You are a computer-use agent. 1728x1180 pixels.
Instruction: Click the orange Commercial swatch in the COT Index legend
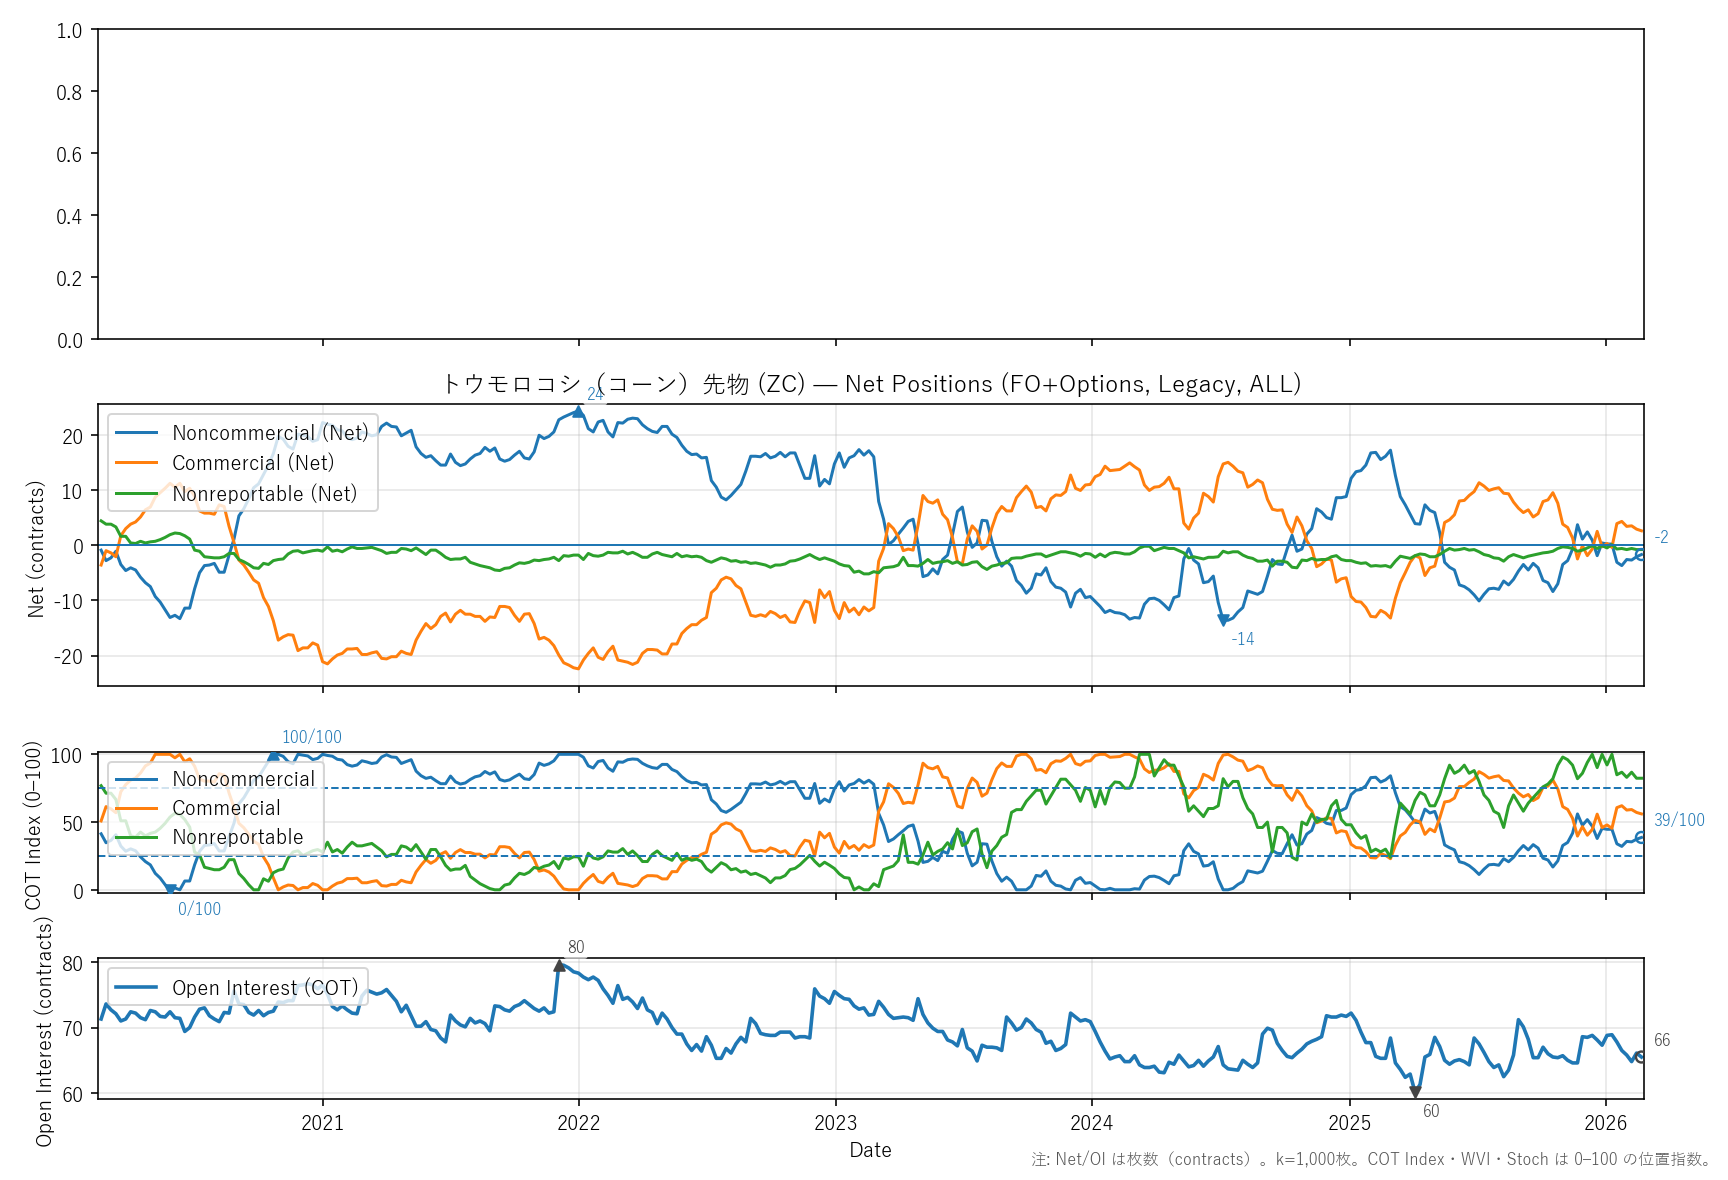pos(136,808)
